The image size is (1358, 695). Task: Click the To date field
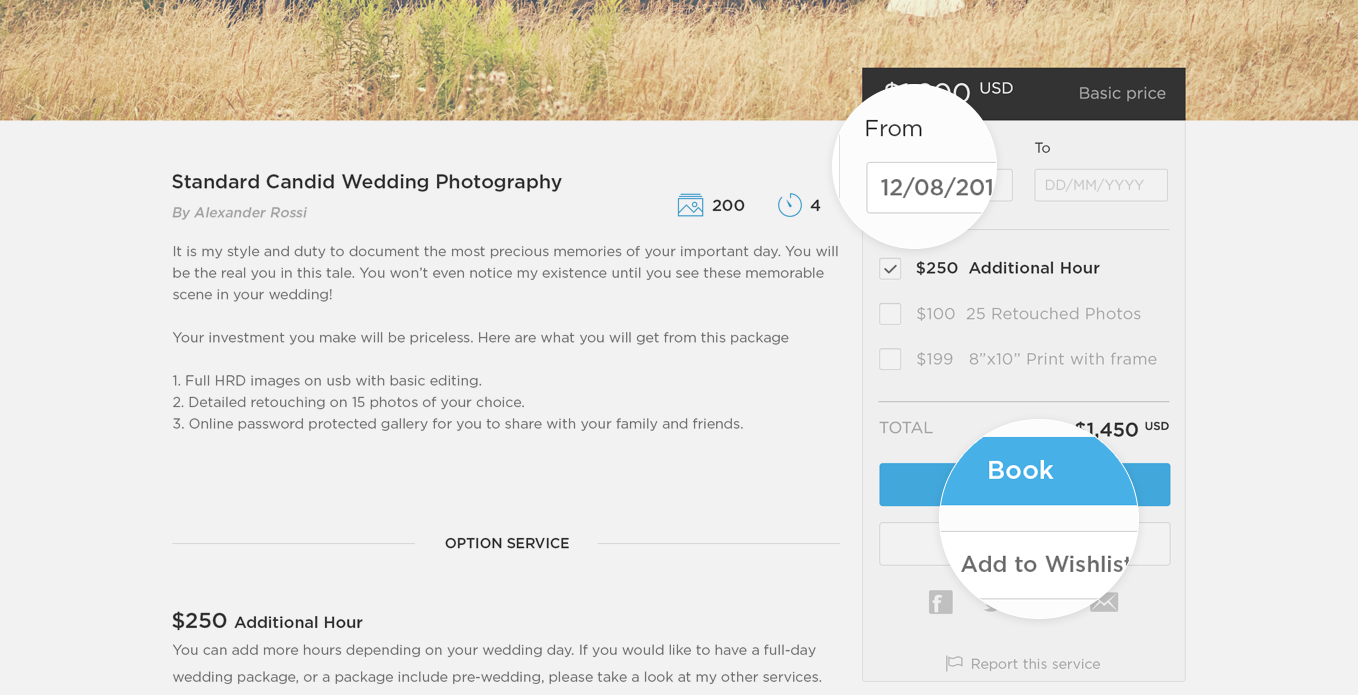tap(1101, 185)
